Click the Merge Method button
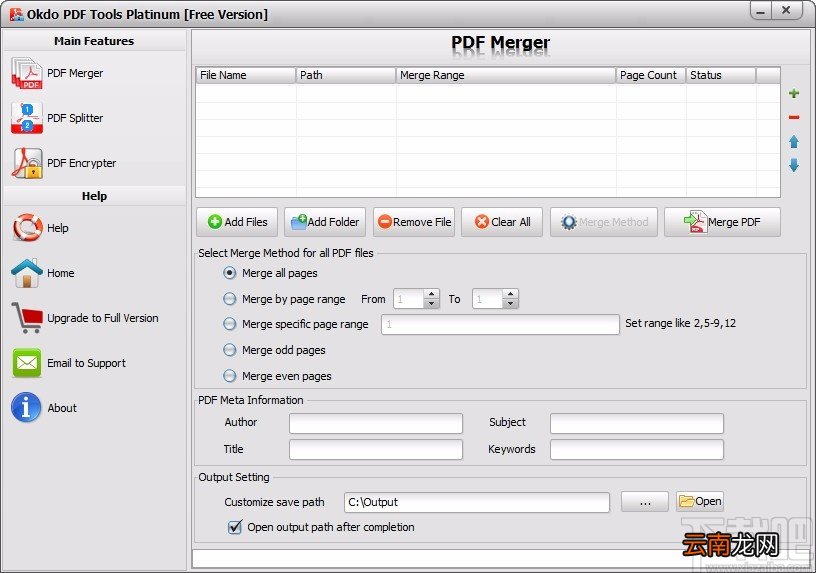 [x=604, y=222]
